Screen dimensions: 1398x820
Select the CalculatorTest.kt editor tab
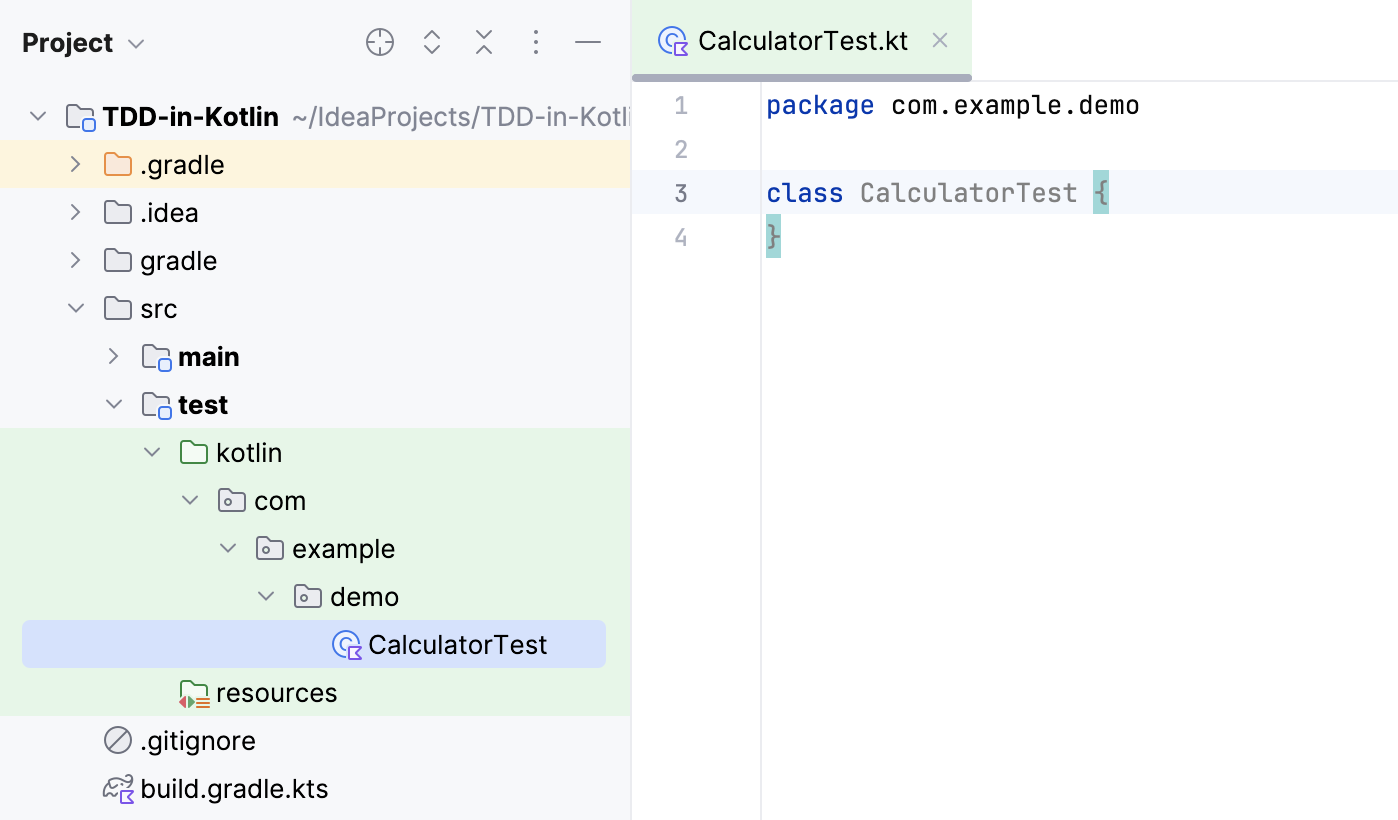(803, 40)
